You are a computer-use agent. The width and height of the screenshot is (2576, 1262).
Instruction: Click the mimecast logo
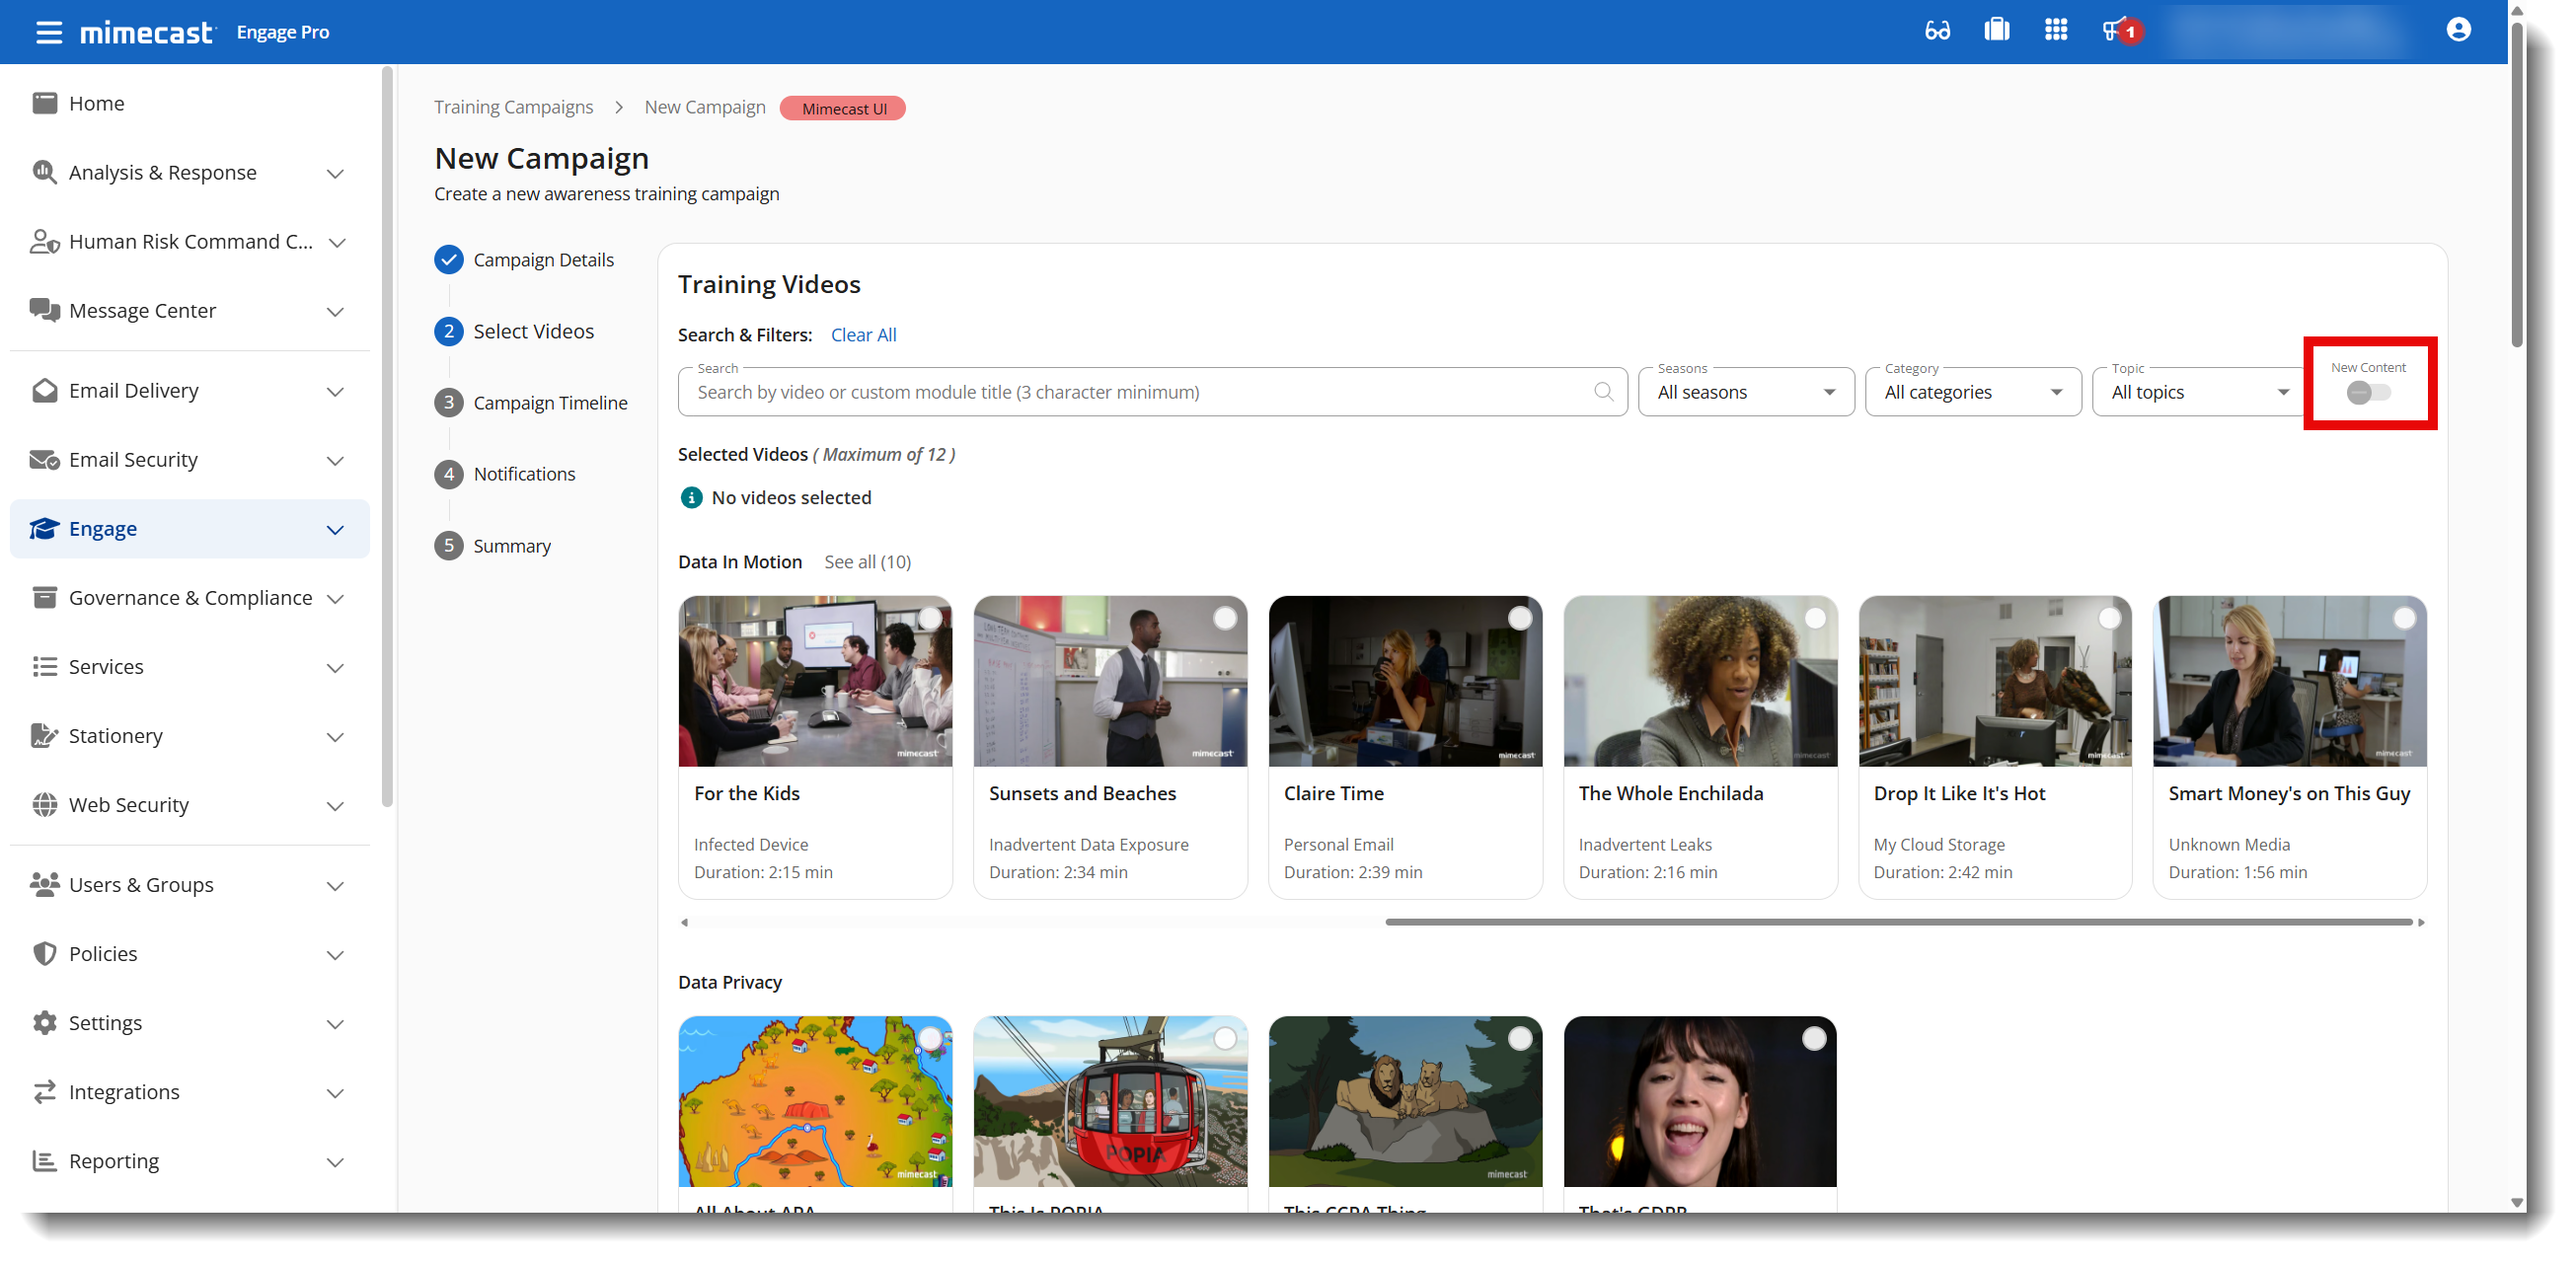[147, 32]
